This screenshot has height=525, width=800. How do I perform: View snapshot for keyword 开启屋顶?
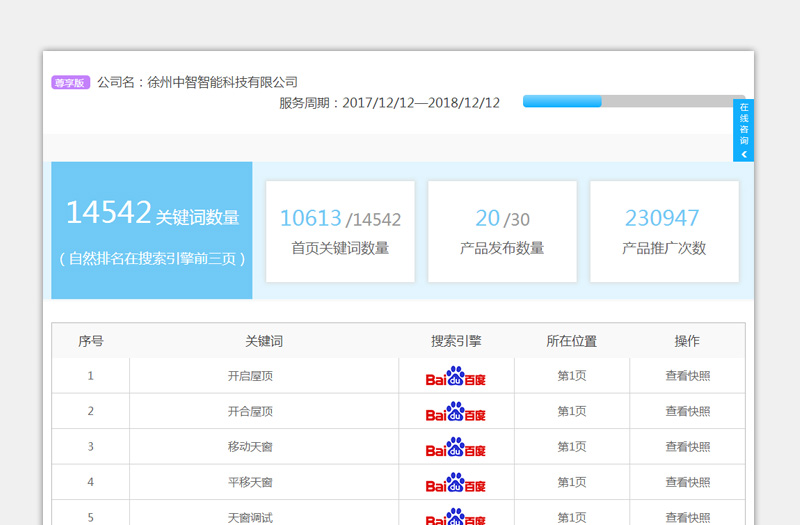687,376
